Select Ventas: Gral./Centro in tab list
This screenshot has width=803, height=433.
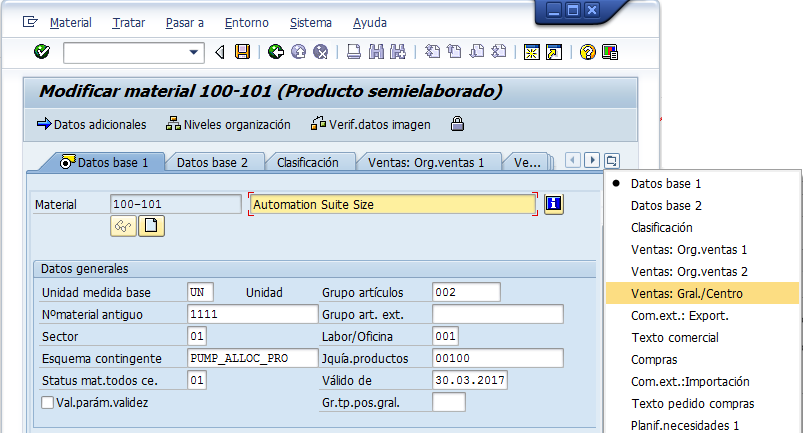tap(702, 293)
